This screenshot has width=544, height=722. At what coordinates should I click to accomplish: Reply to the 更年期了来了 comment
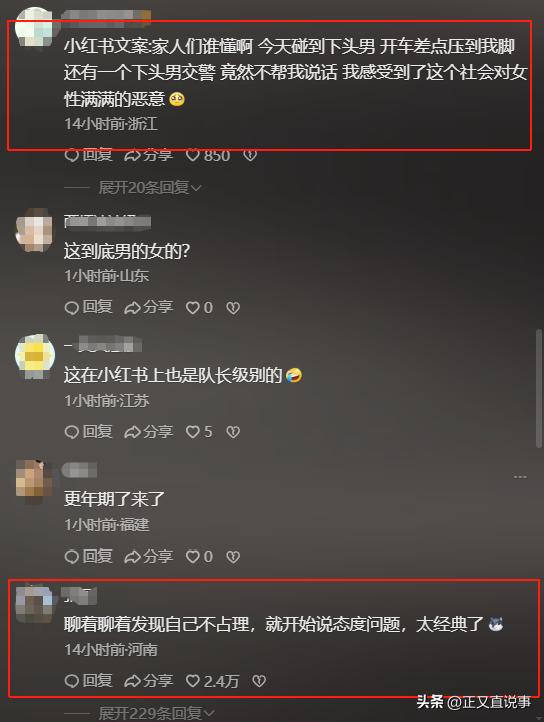(x=88, y=556)
